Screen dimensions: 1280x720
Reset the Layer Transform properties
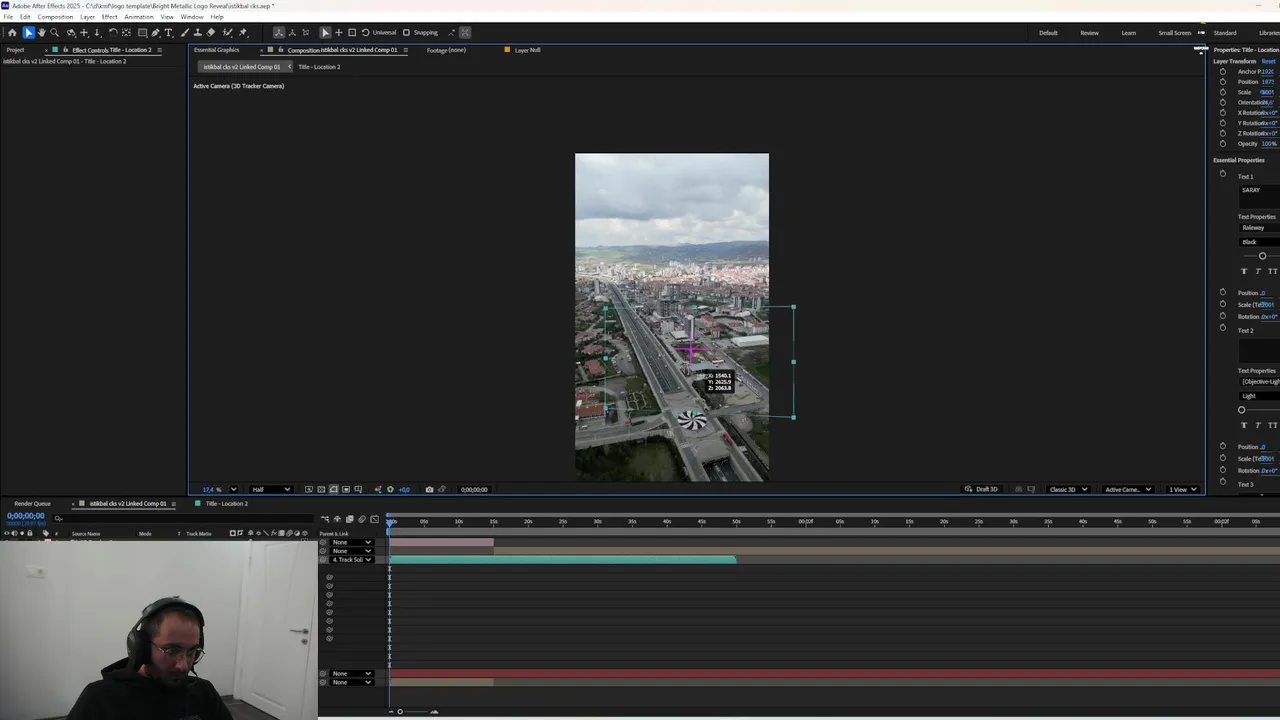1268,61
